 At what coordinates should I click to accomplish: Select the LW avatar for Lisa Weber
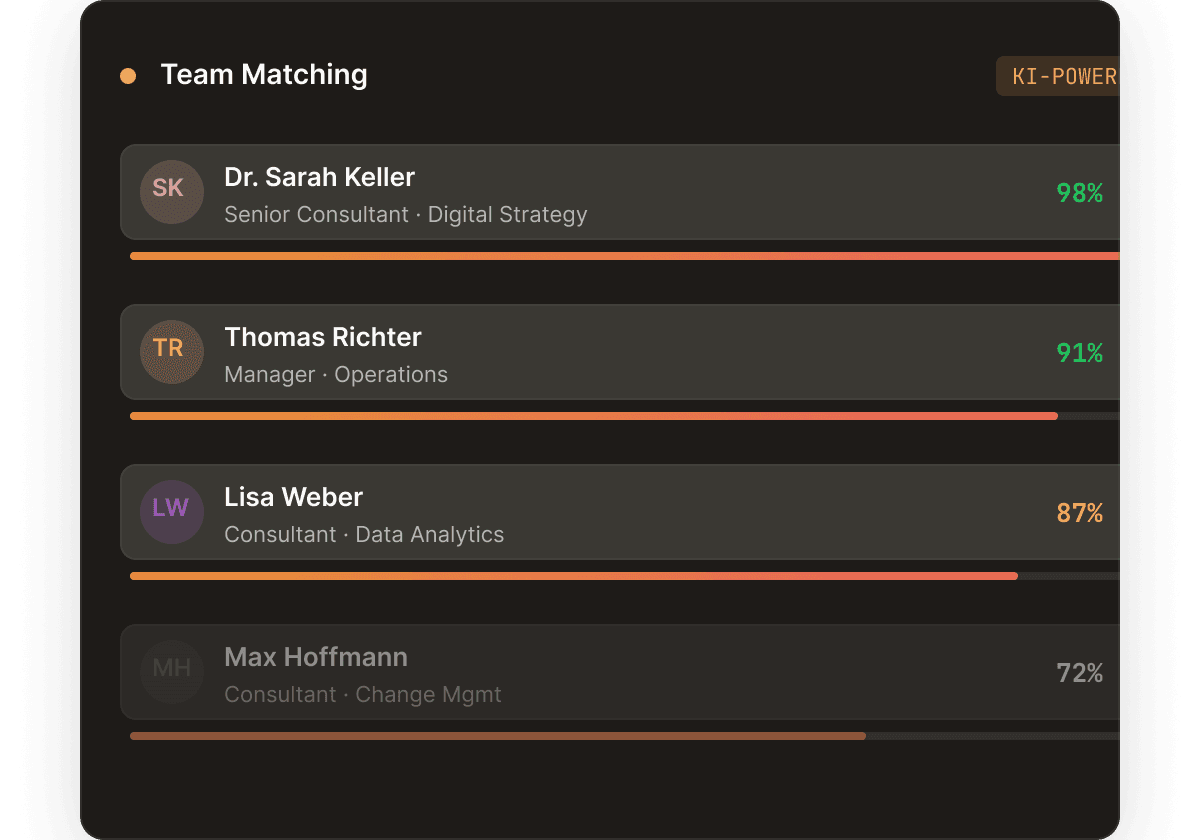[171, 512]
